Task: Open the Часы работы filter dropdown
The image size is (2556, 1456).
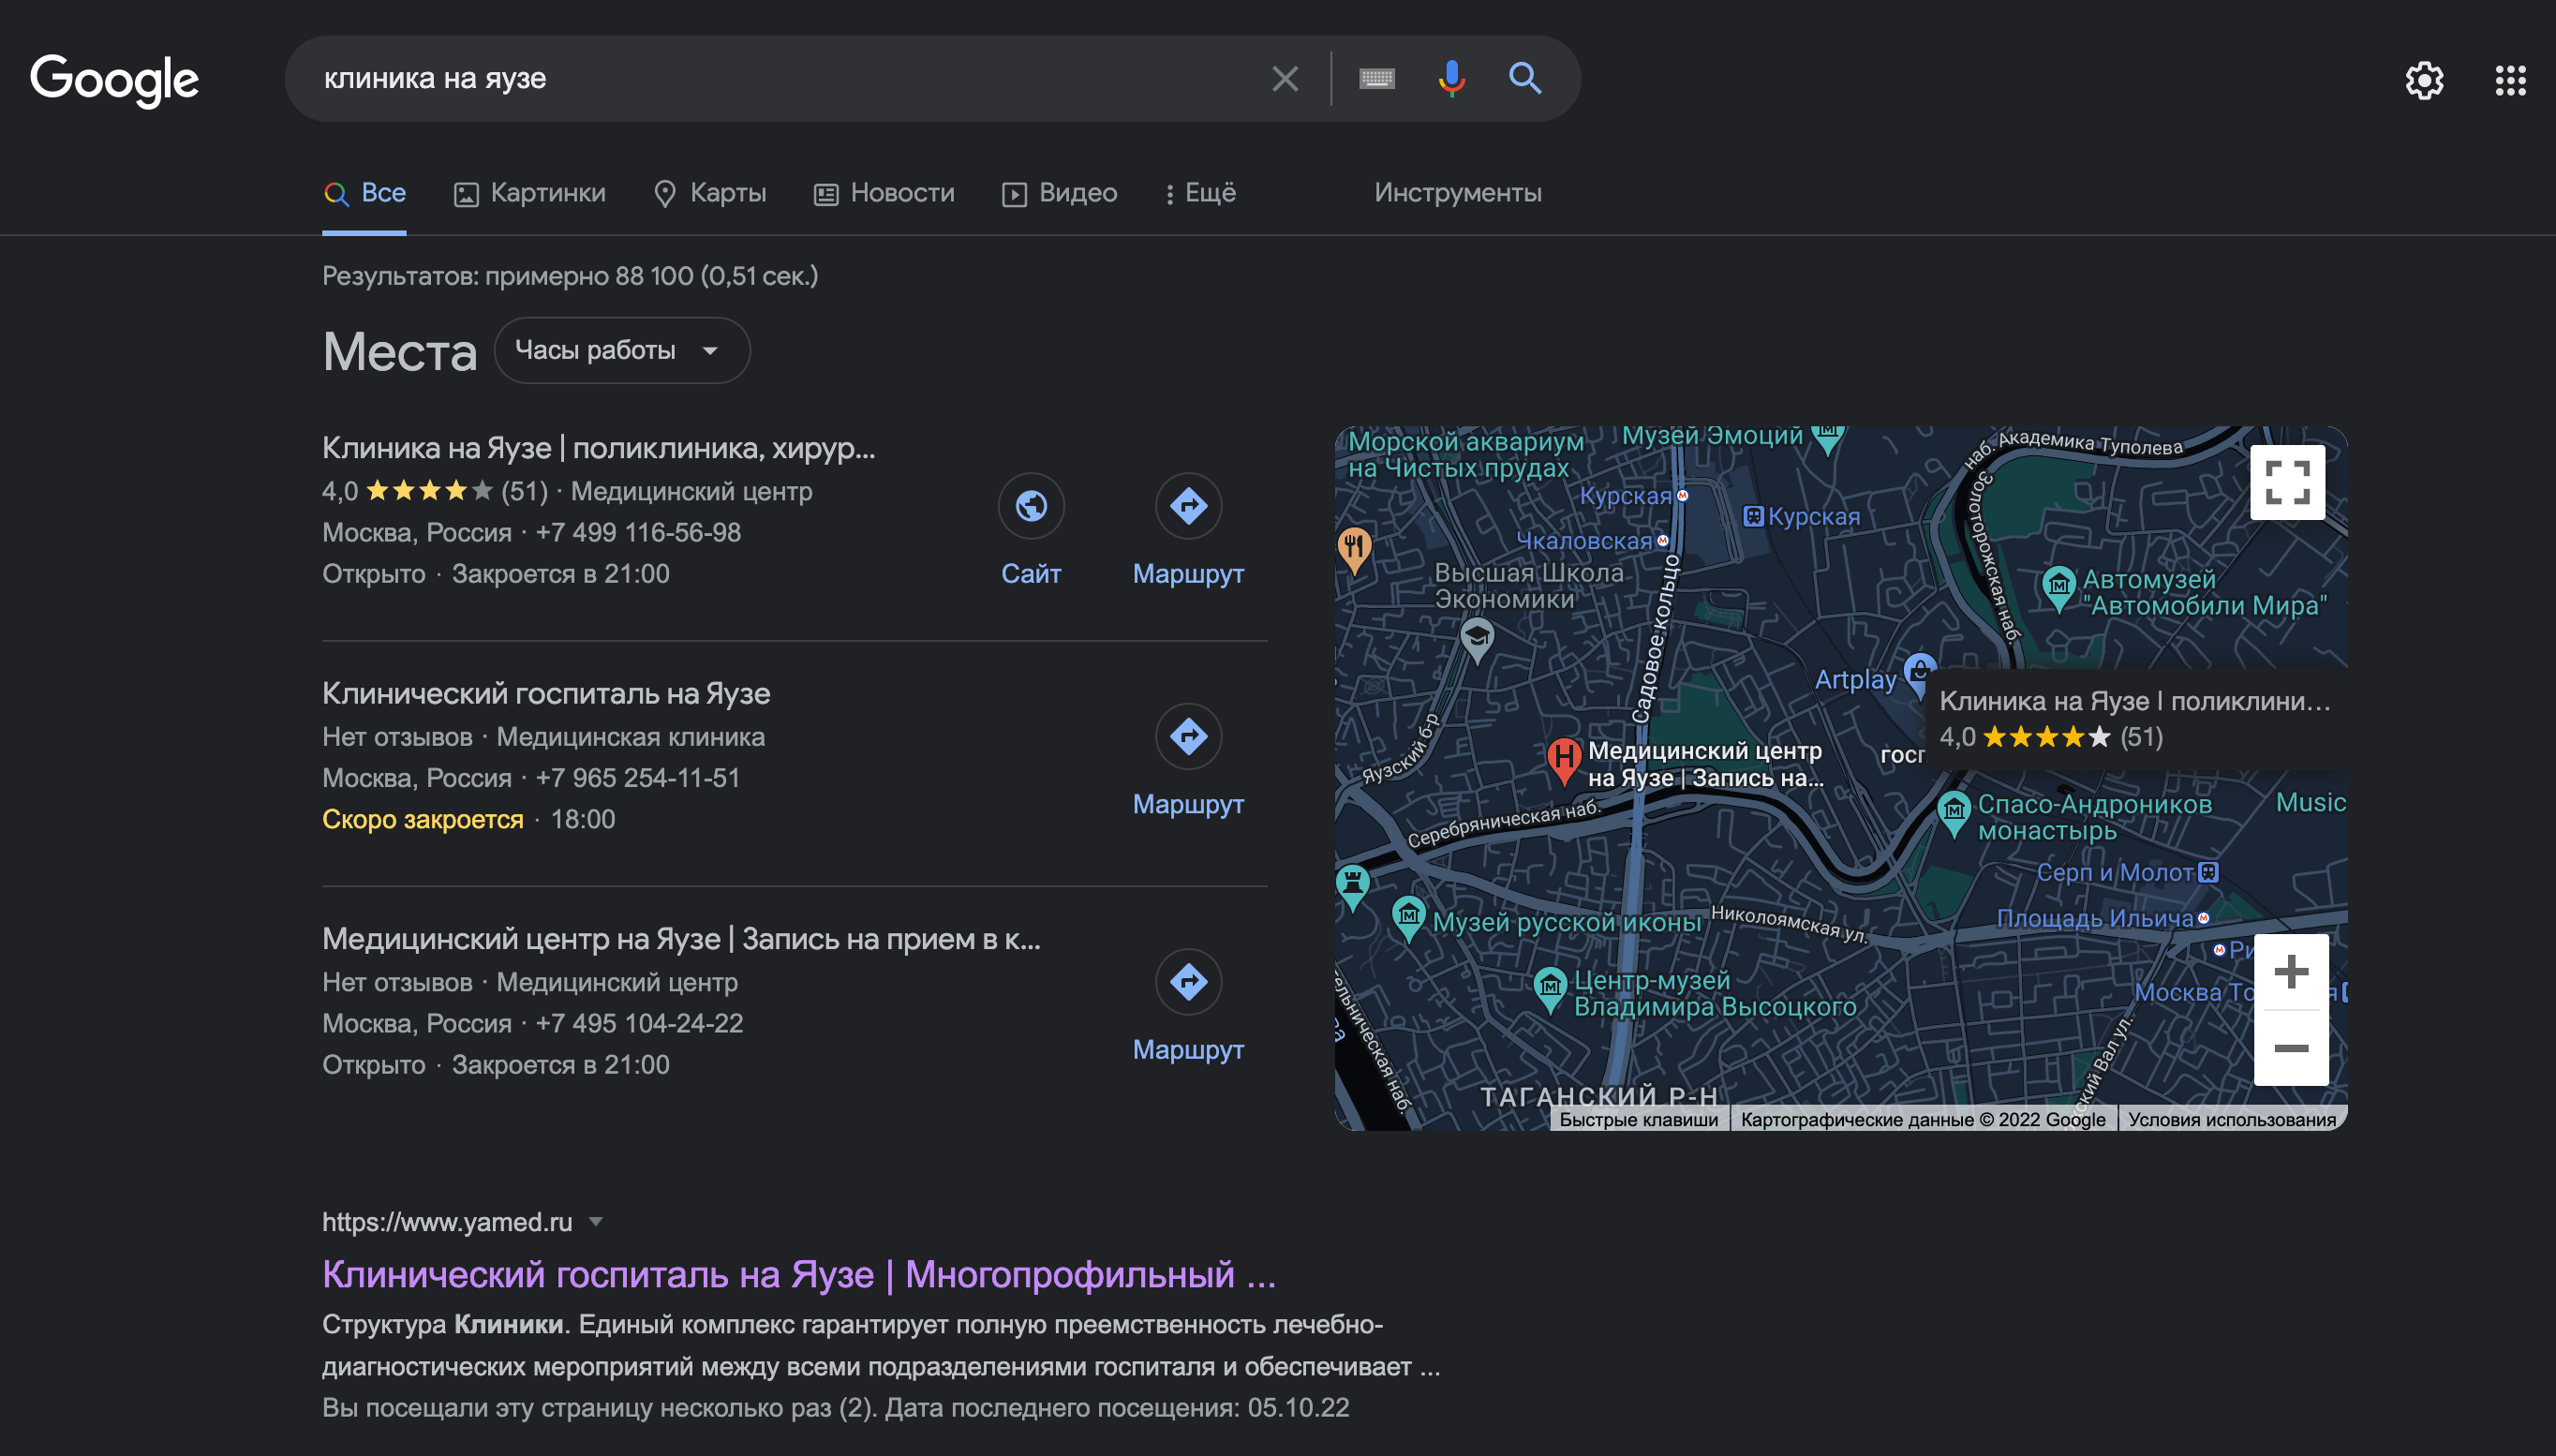Action: [x=622, y=350]
